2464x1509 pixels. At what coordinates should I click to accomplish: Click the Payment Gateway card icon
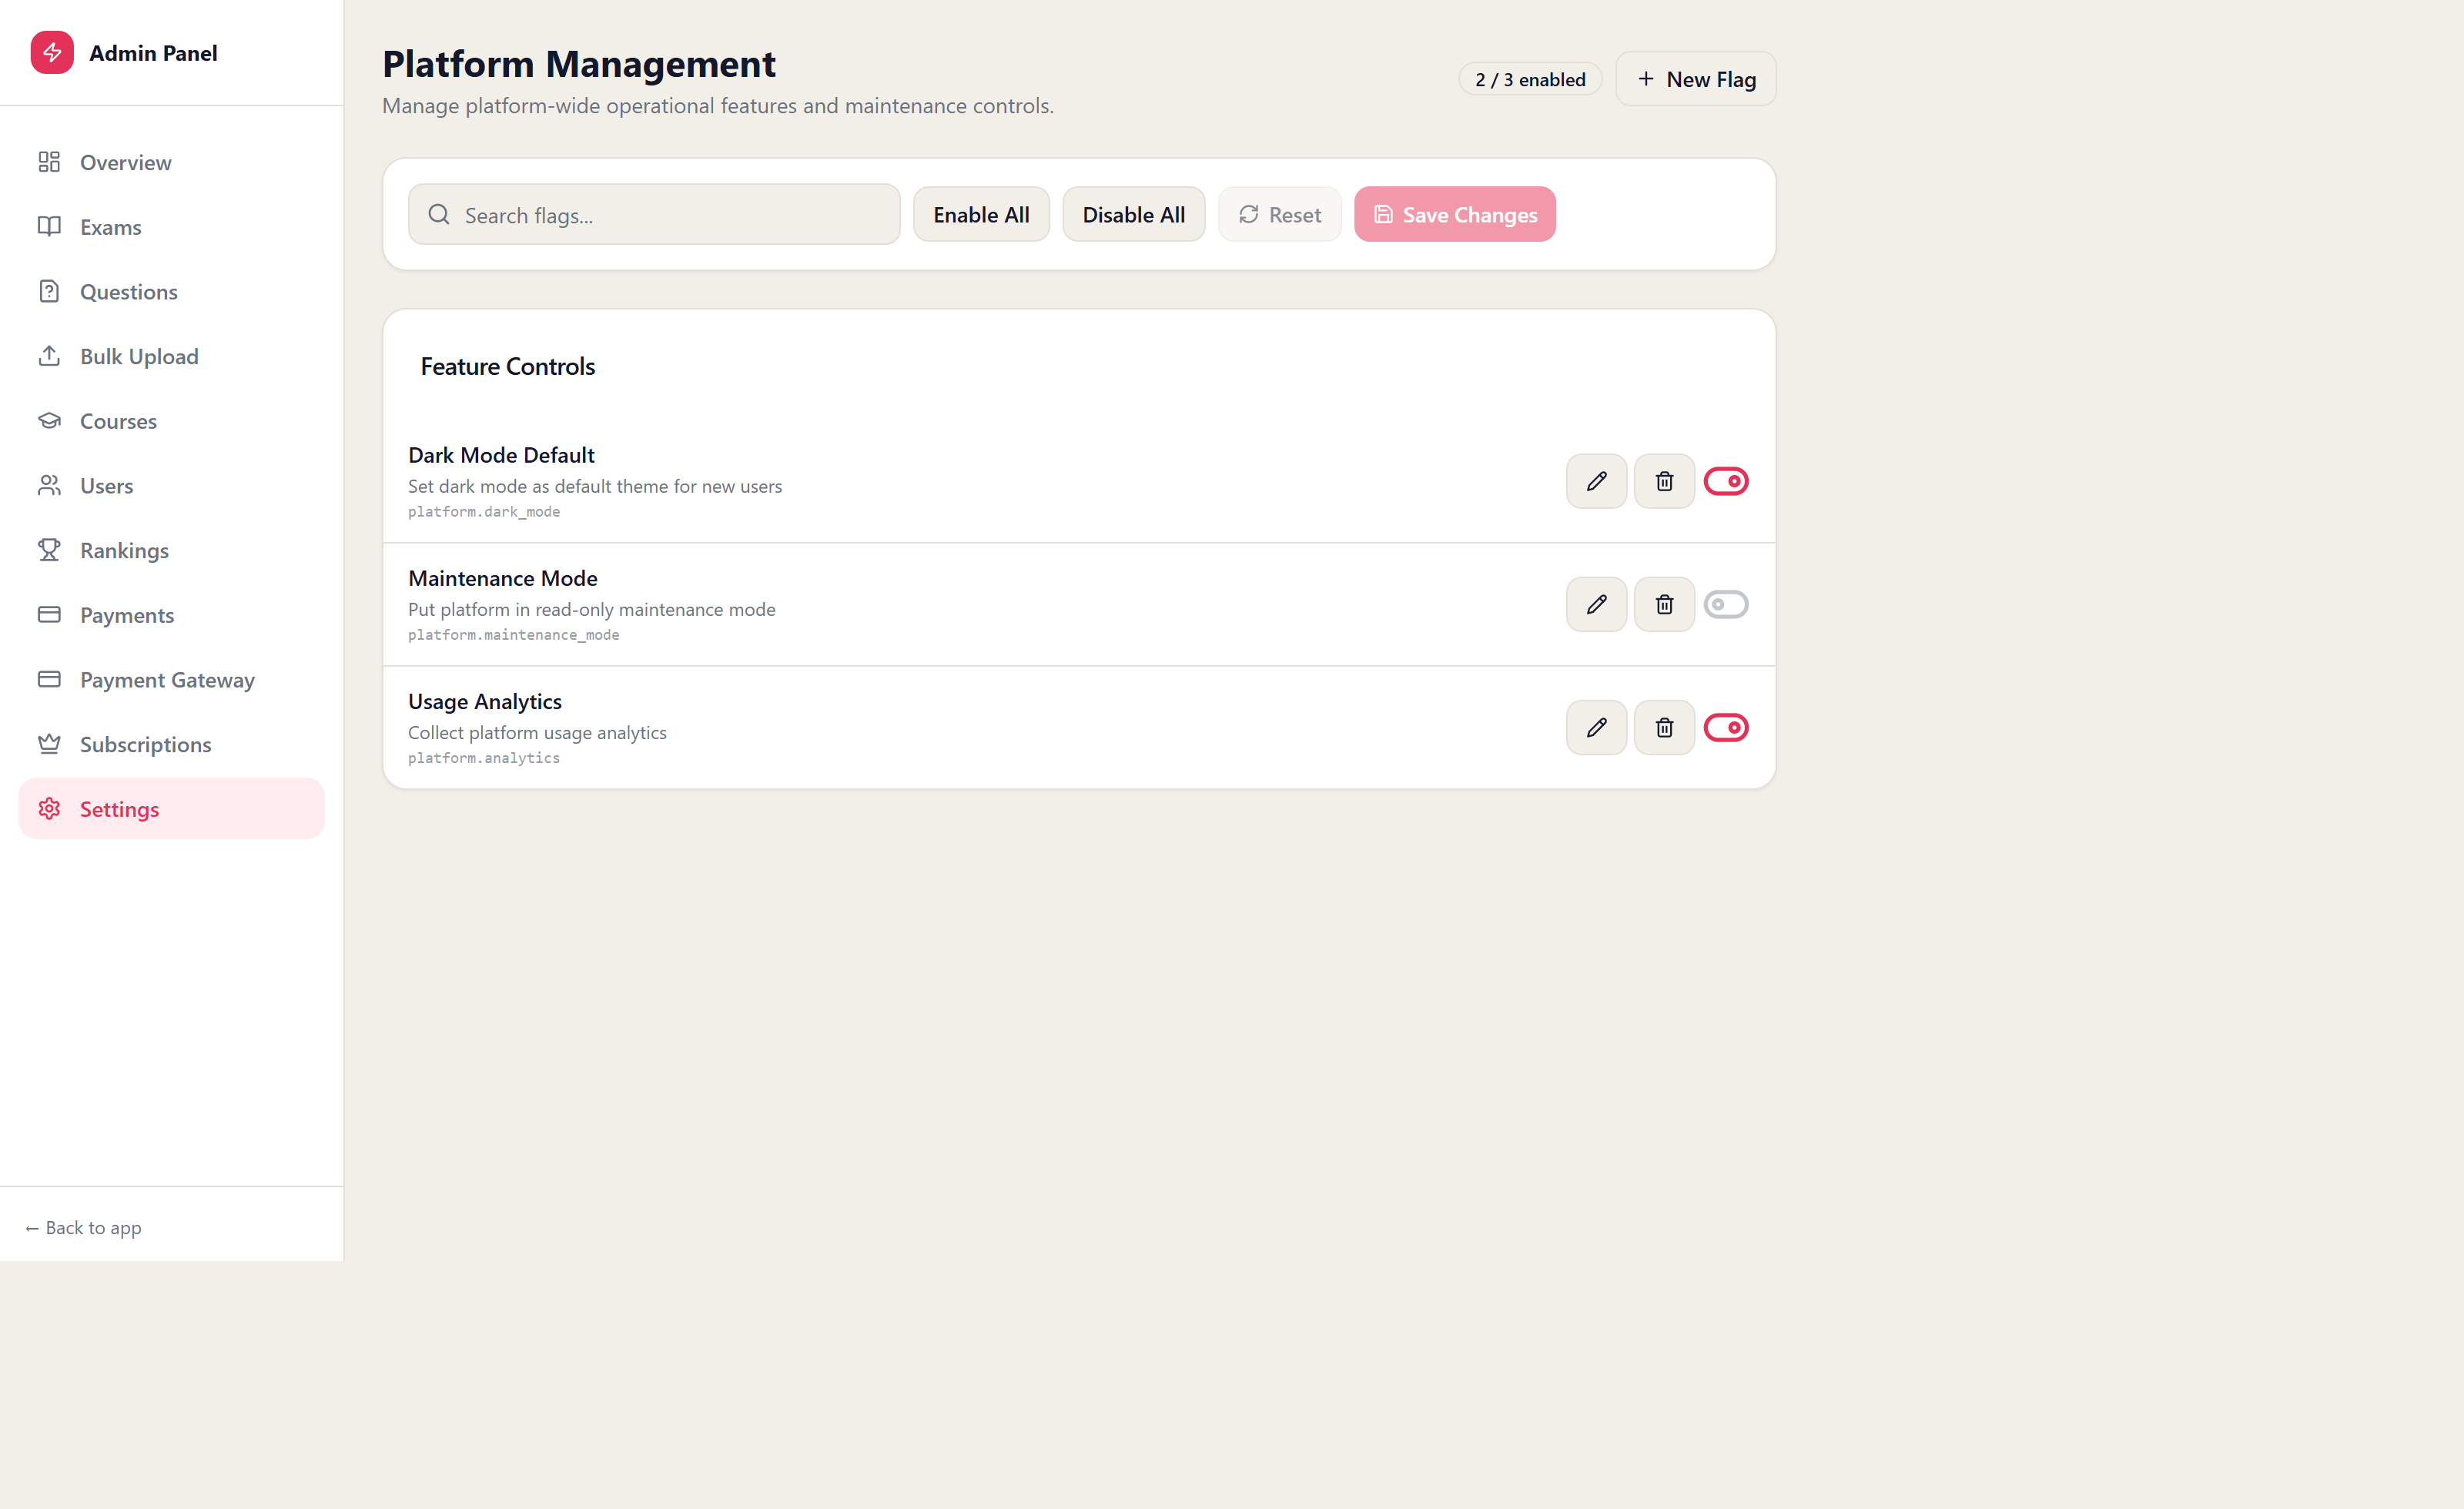49,679
